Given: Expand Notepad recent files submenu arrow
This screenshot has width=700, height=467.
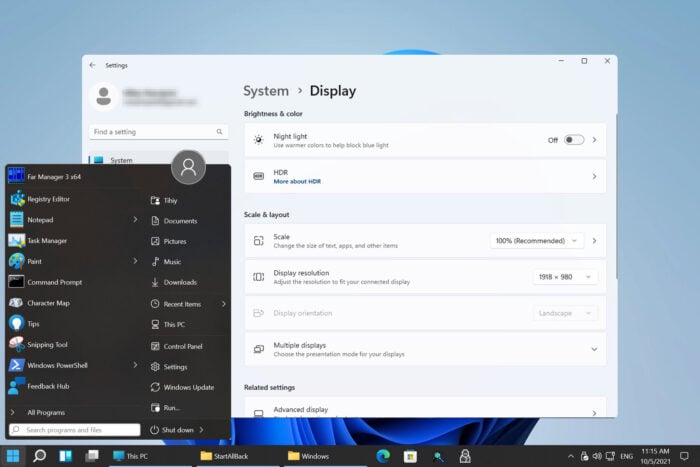Looking at the screenshot, I should [x=135, y=219].
